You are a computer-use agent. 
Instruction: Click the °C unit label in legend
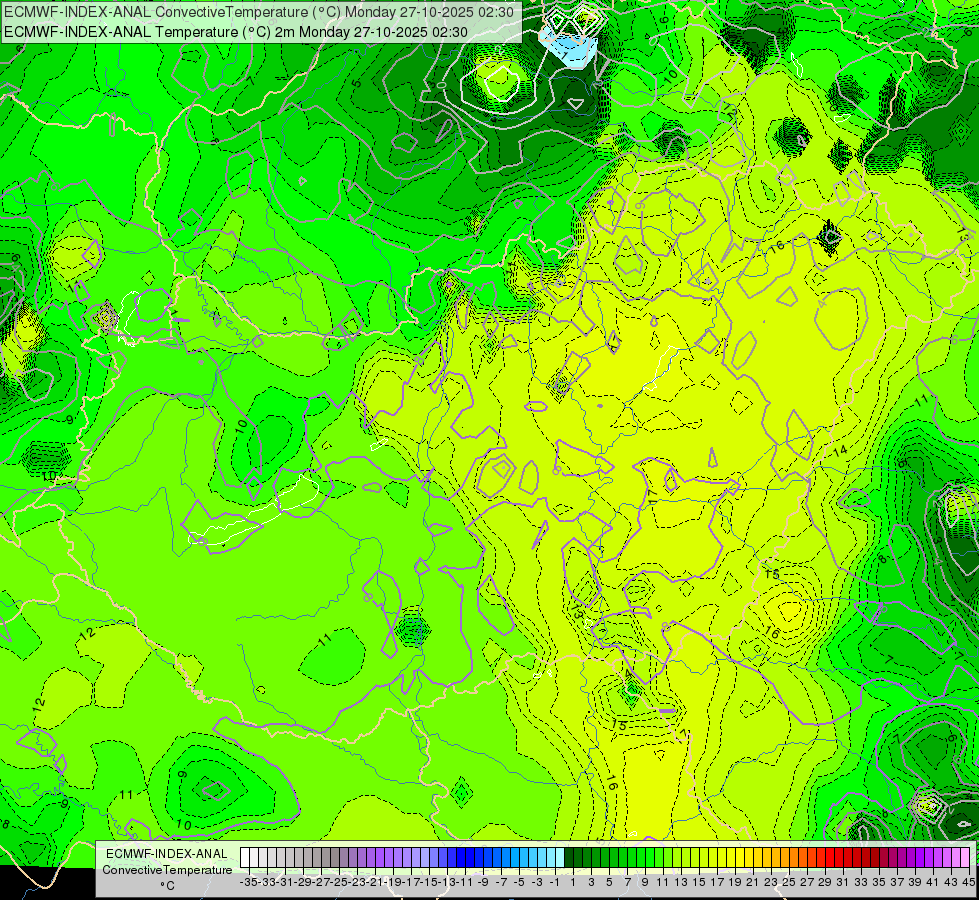[x=167, y=886]
